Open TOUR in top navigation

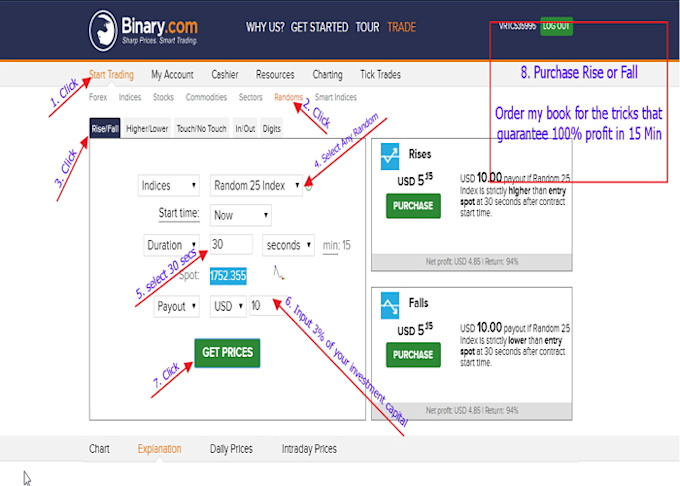(367, 27)
